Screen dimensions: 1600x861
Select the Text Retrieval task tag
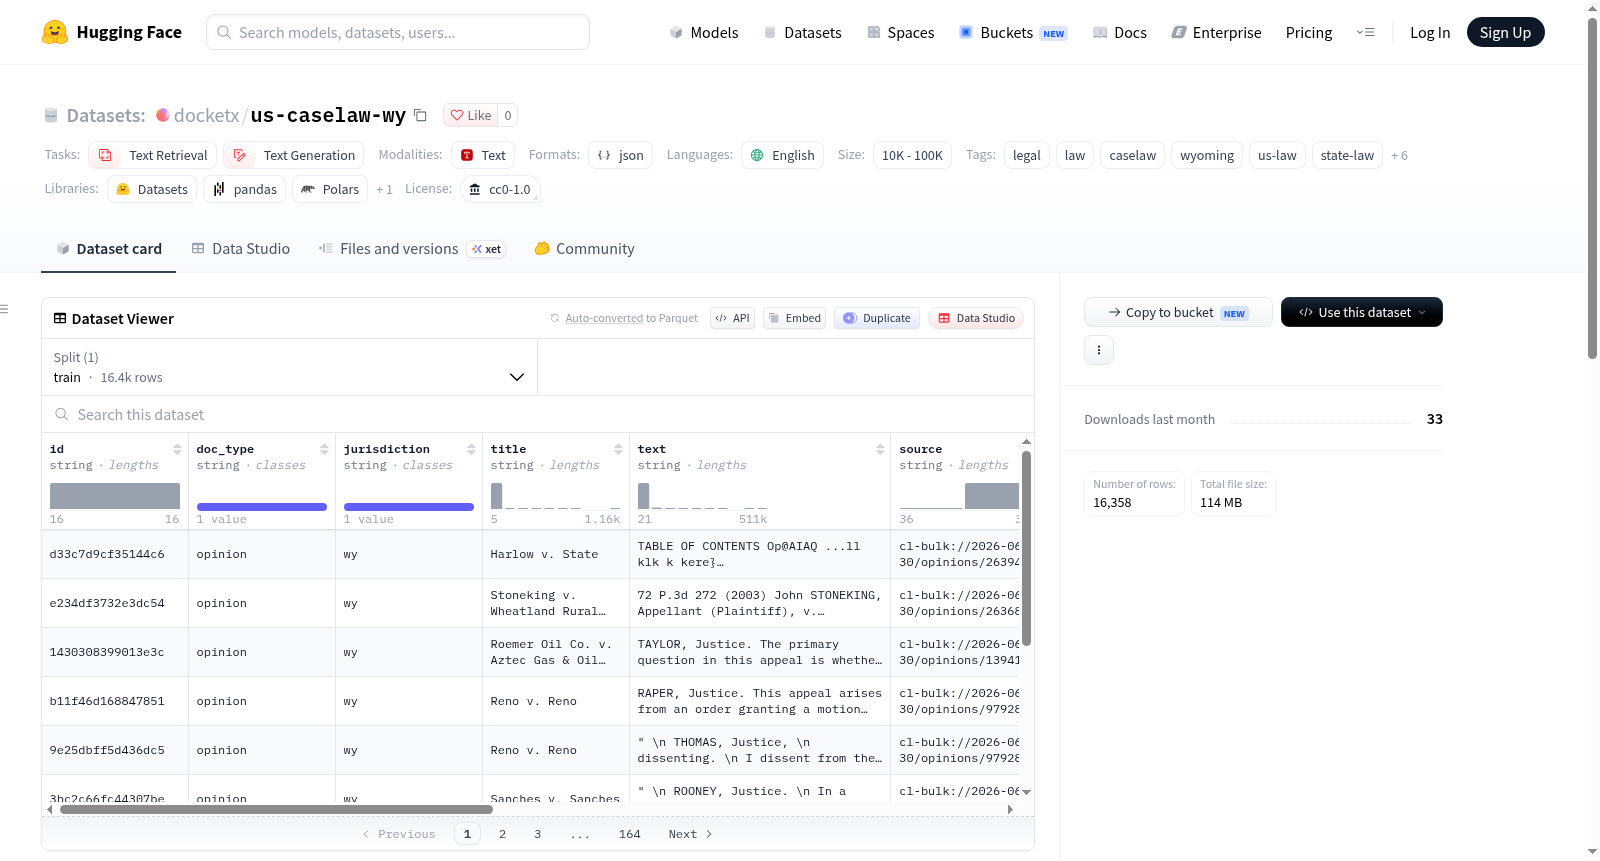click(152, 155)
